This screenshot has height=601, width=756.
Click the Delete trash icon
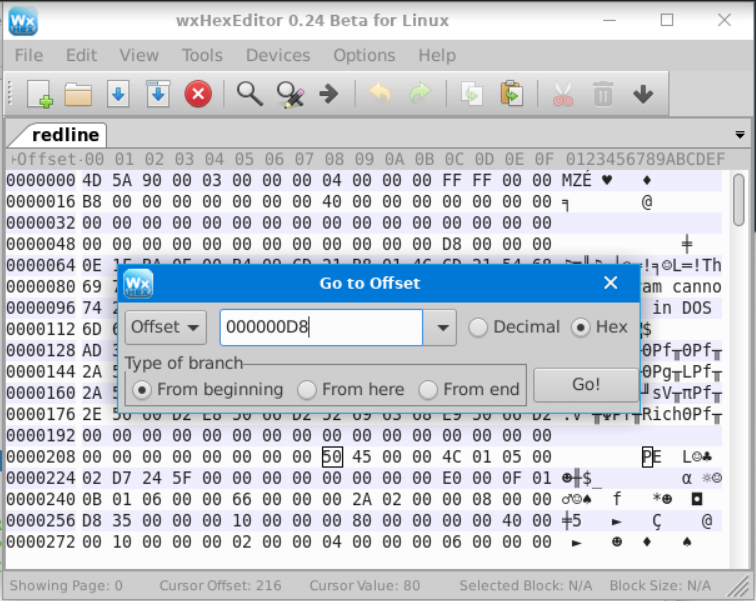click(x=603, y=93)
